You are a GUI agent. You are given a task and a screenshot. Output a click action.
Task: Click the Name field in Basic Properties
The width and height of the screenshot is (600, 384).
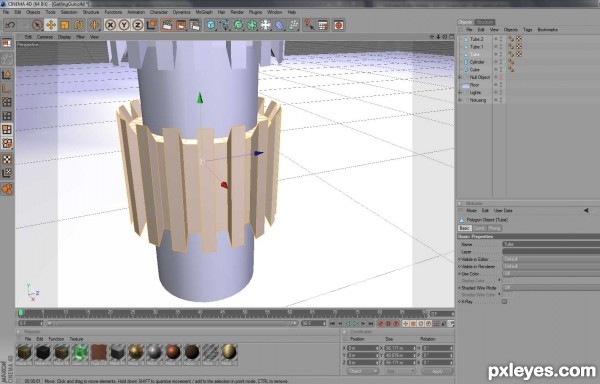(x=551, y=244)
